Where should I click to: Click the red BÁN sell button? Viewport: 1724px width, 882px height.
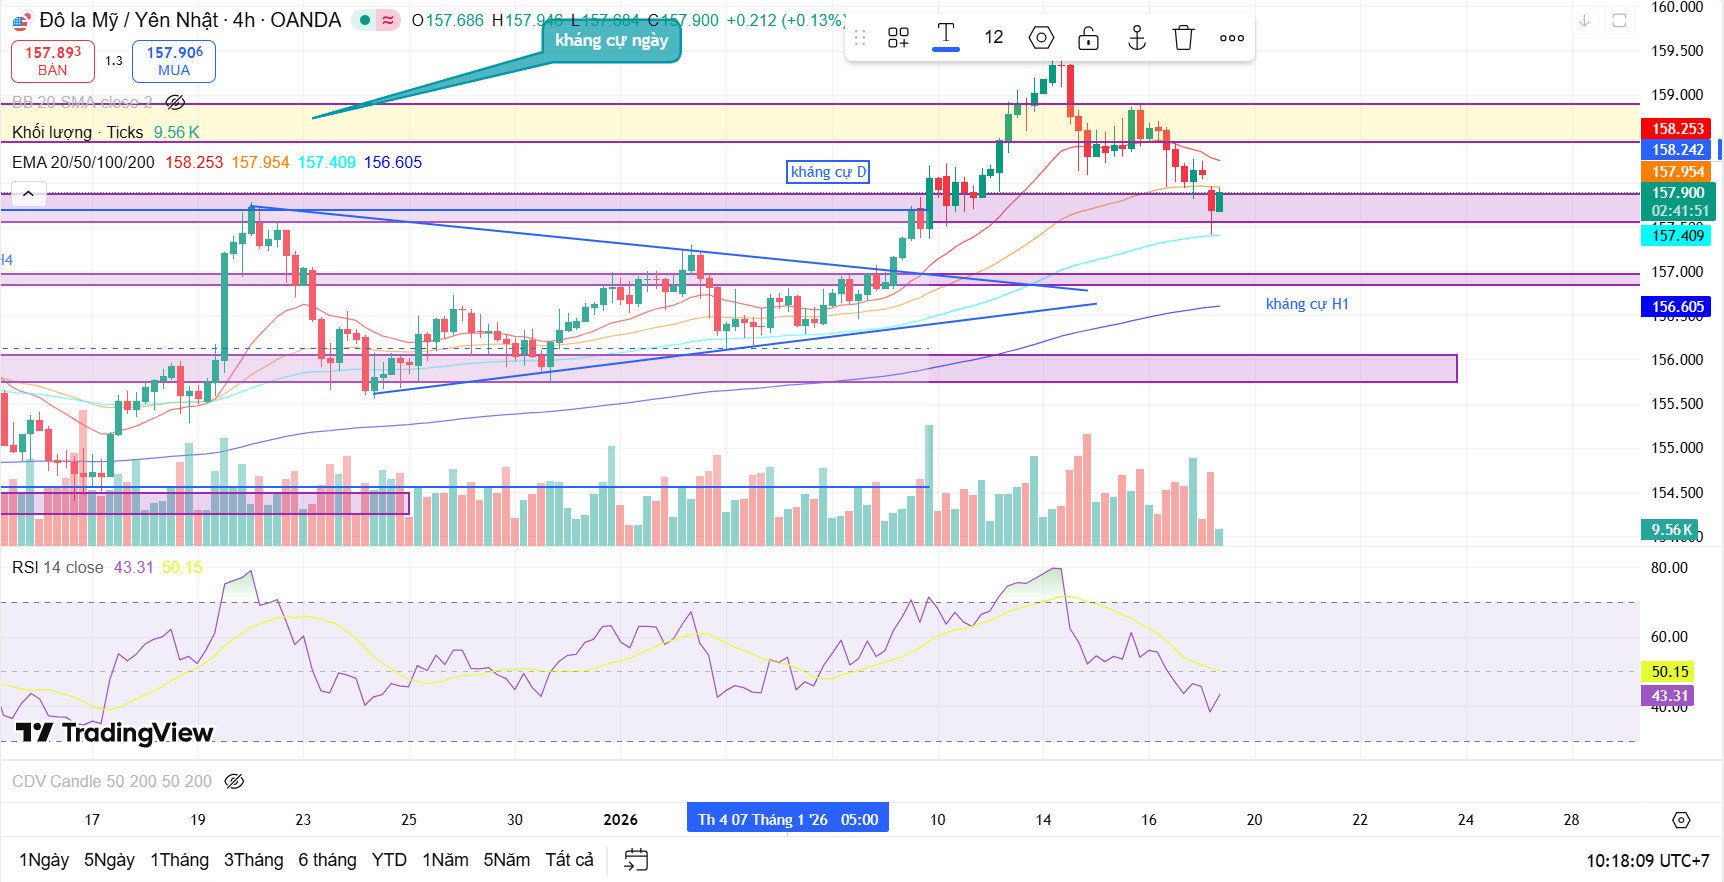point(53,61)
